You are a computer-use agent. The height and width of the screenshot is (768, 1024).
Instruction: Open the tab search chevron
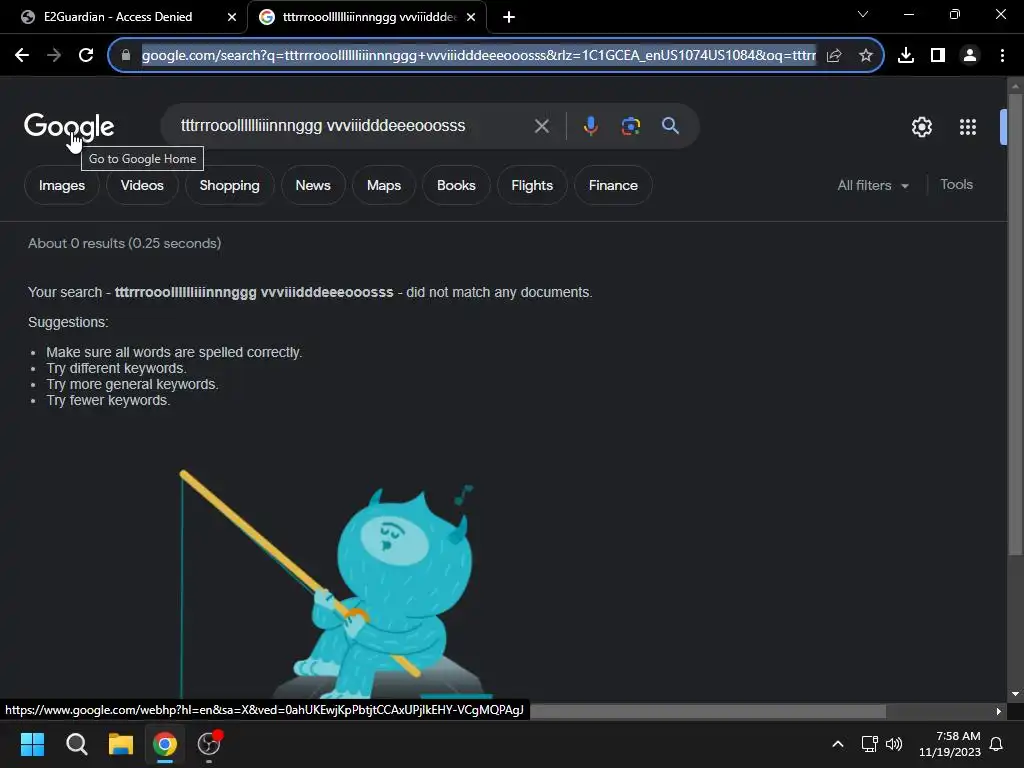click(x=863, y=14)
